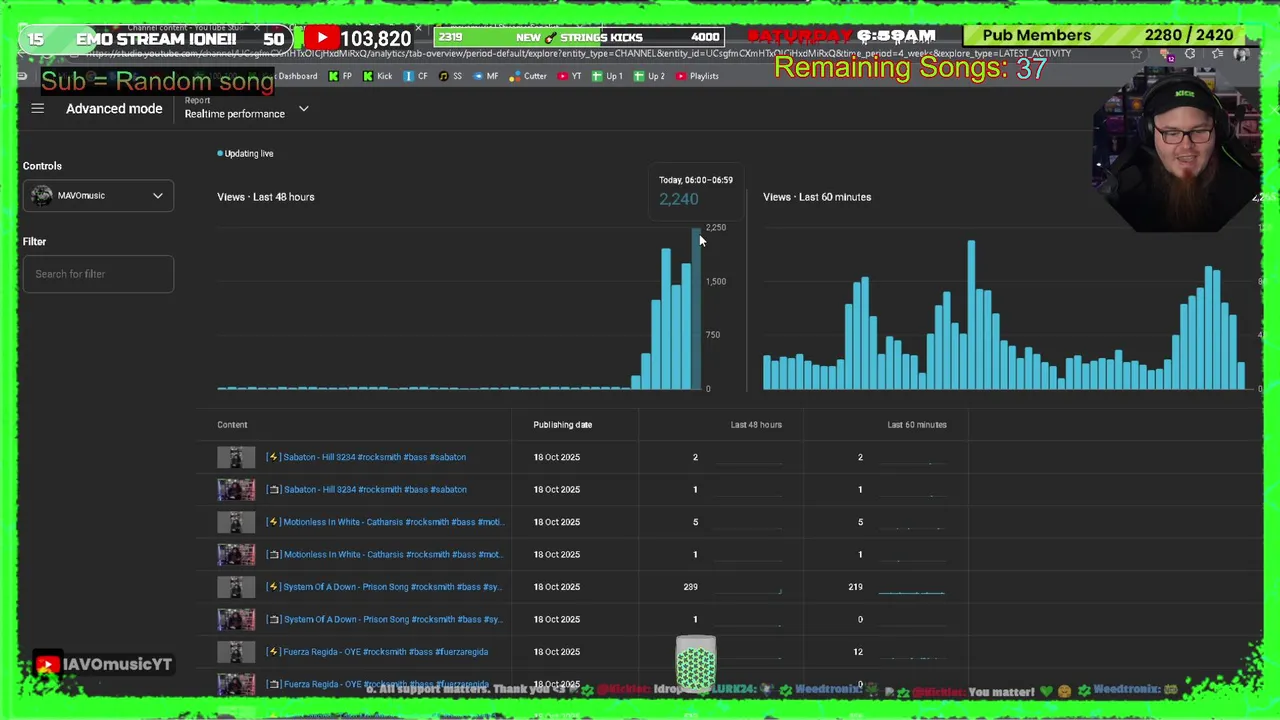Click the video icon on the second Motionless In White row
This screenshot has height=720, width=1280.
point(273,554)
